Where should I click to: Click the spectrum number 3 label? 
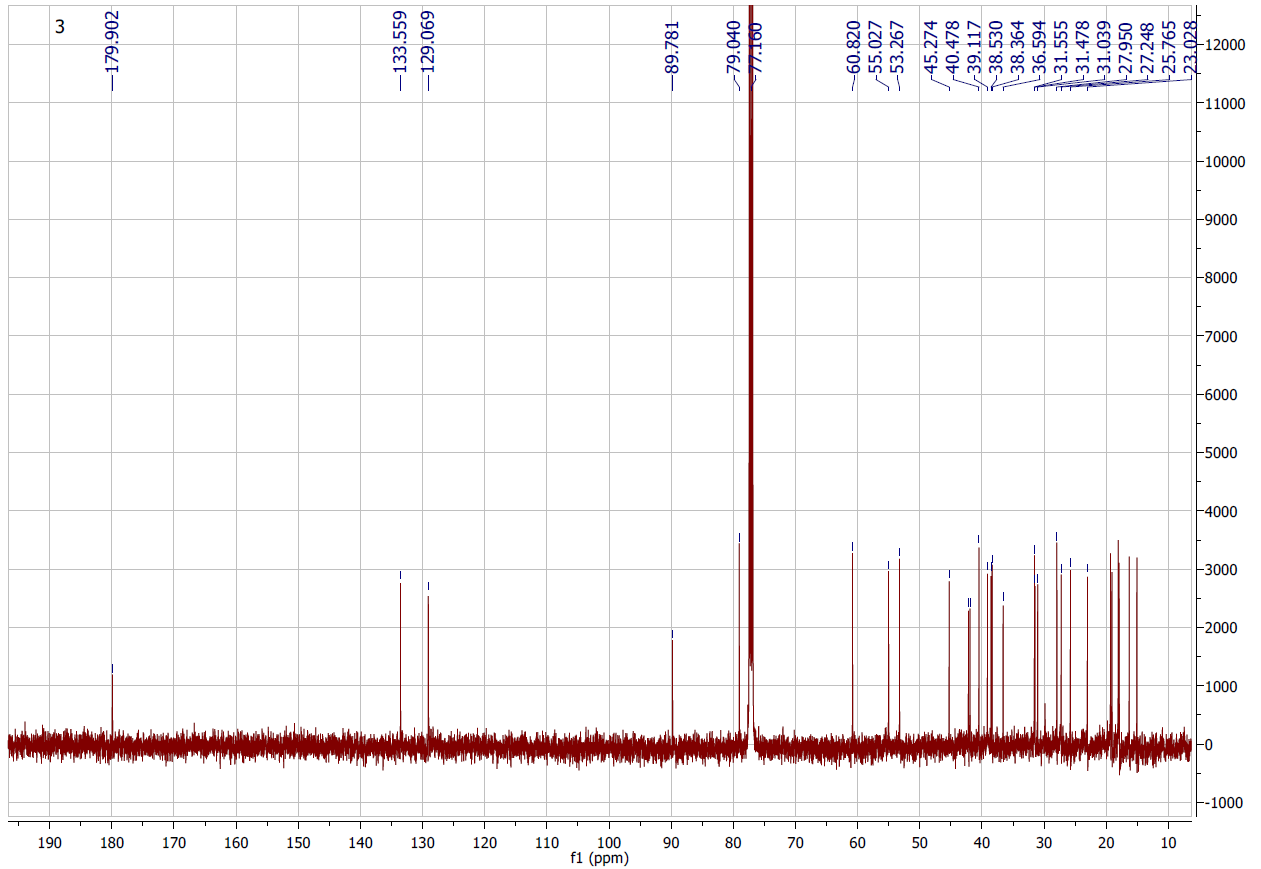point(59,27)
